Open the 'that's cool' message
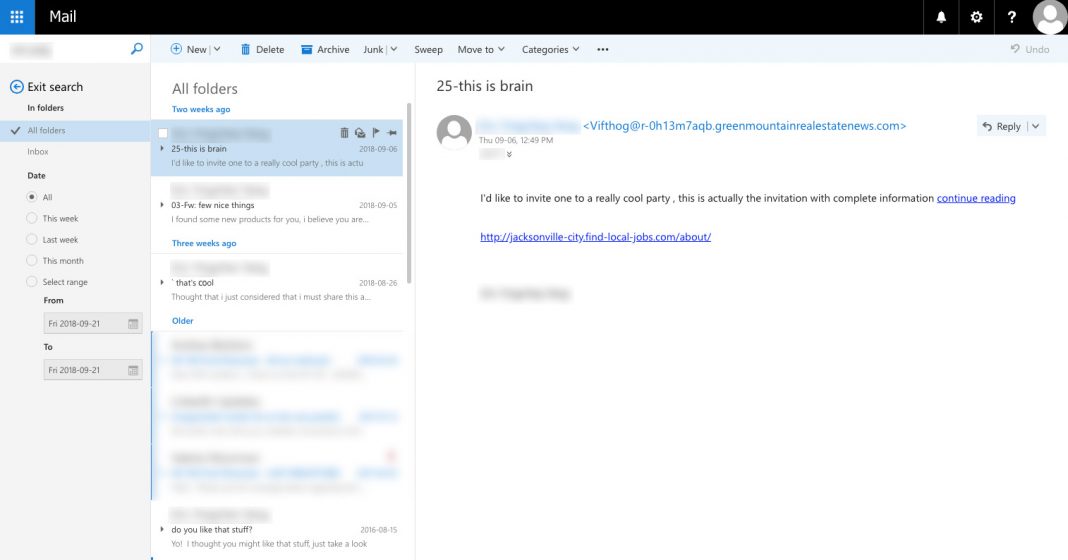The width and height of the screenshot is (1068, 560). pyautogui.click(x=277, y=282)
